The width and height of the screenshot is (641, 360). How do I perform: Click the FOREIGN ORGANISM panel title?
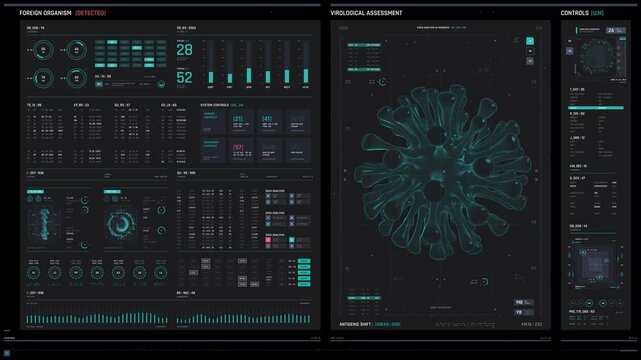pos(45,13)
